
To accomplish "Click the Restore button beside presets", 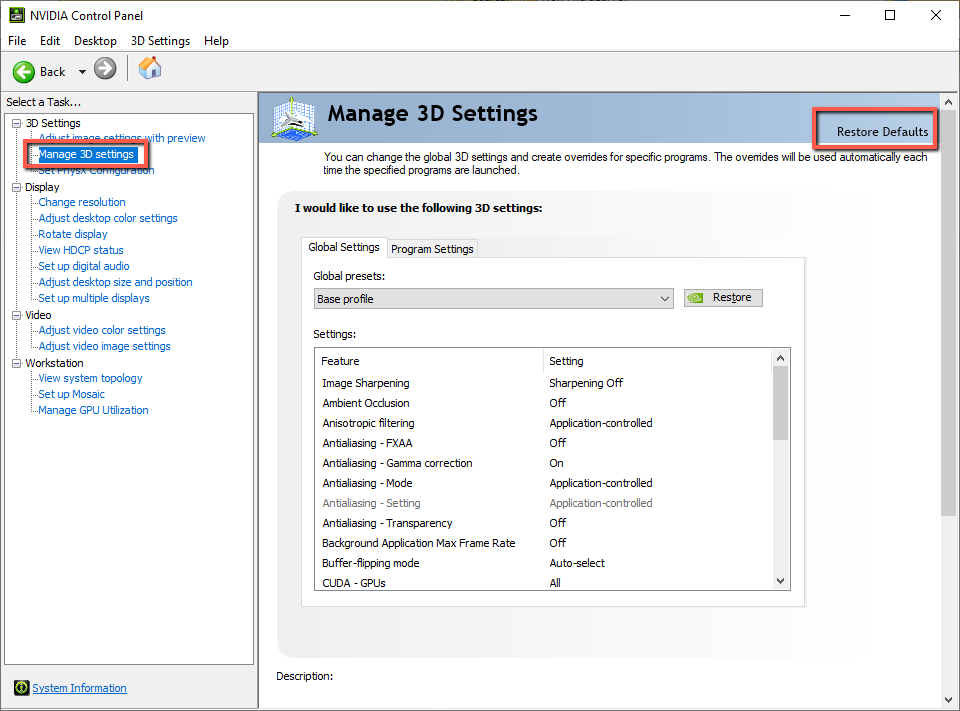I will [723, 298].
